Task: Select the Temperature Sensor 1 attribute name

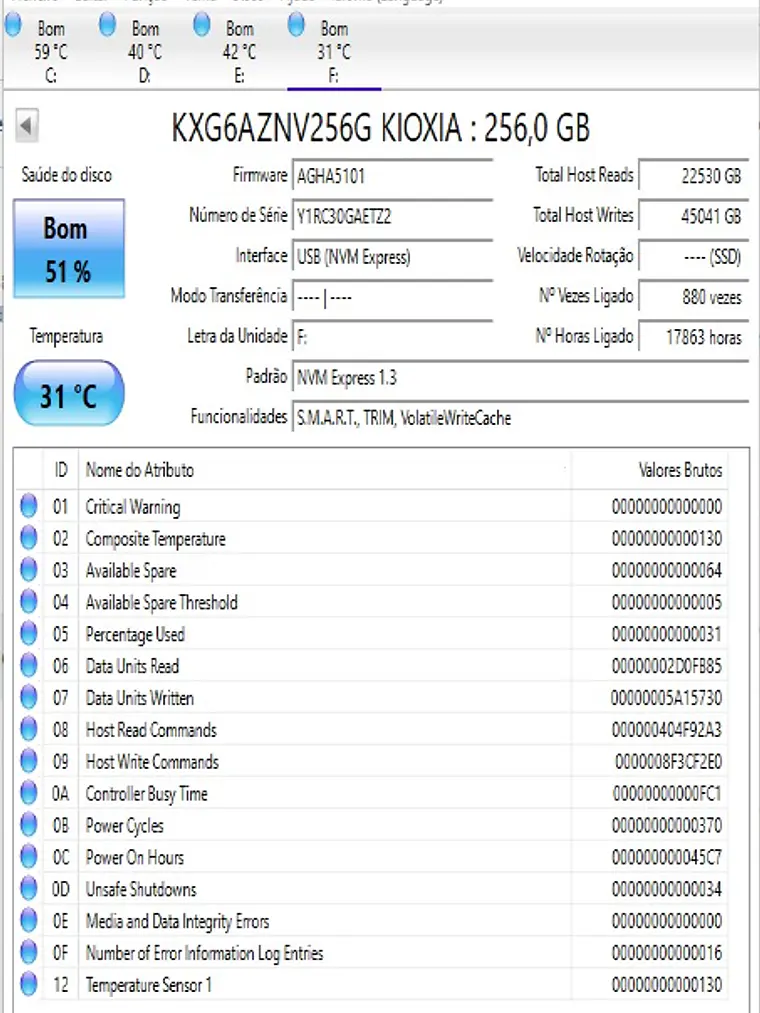Action: (149, 985)
